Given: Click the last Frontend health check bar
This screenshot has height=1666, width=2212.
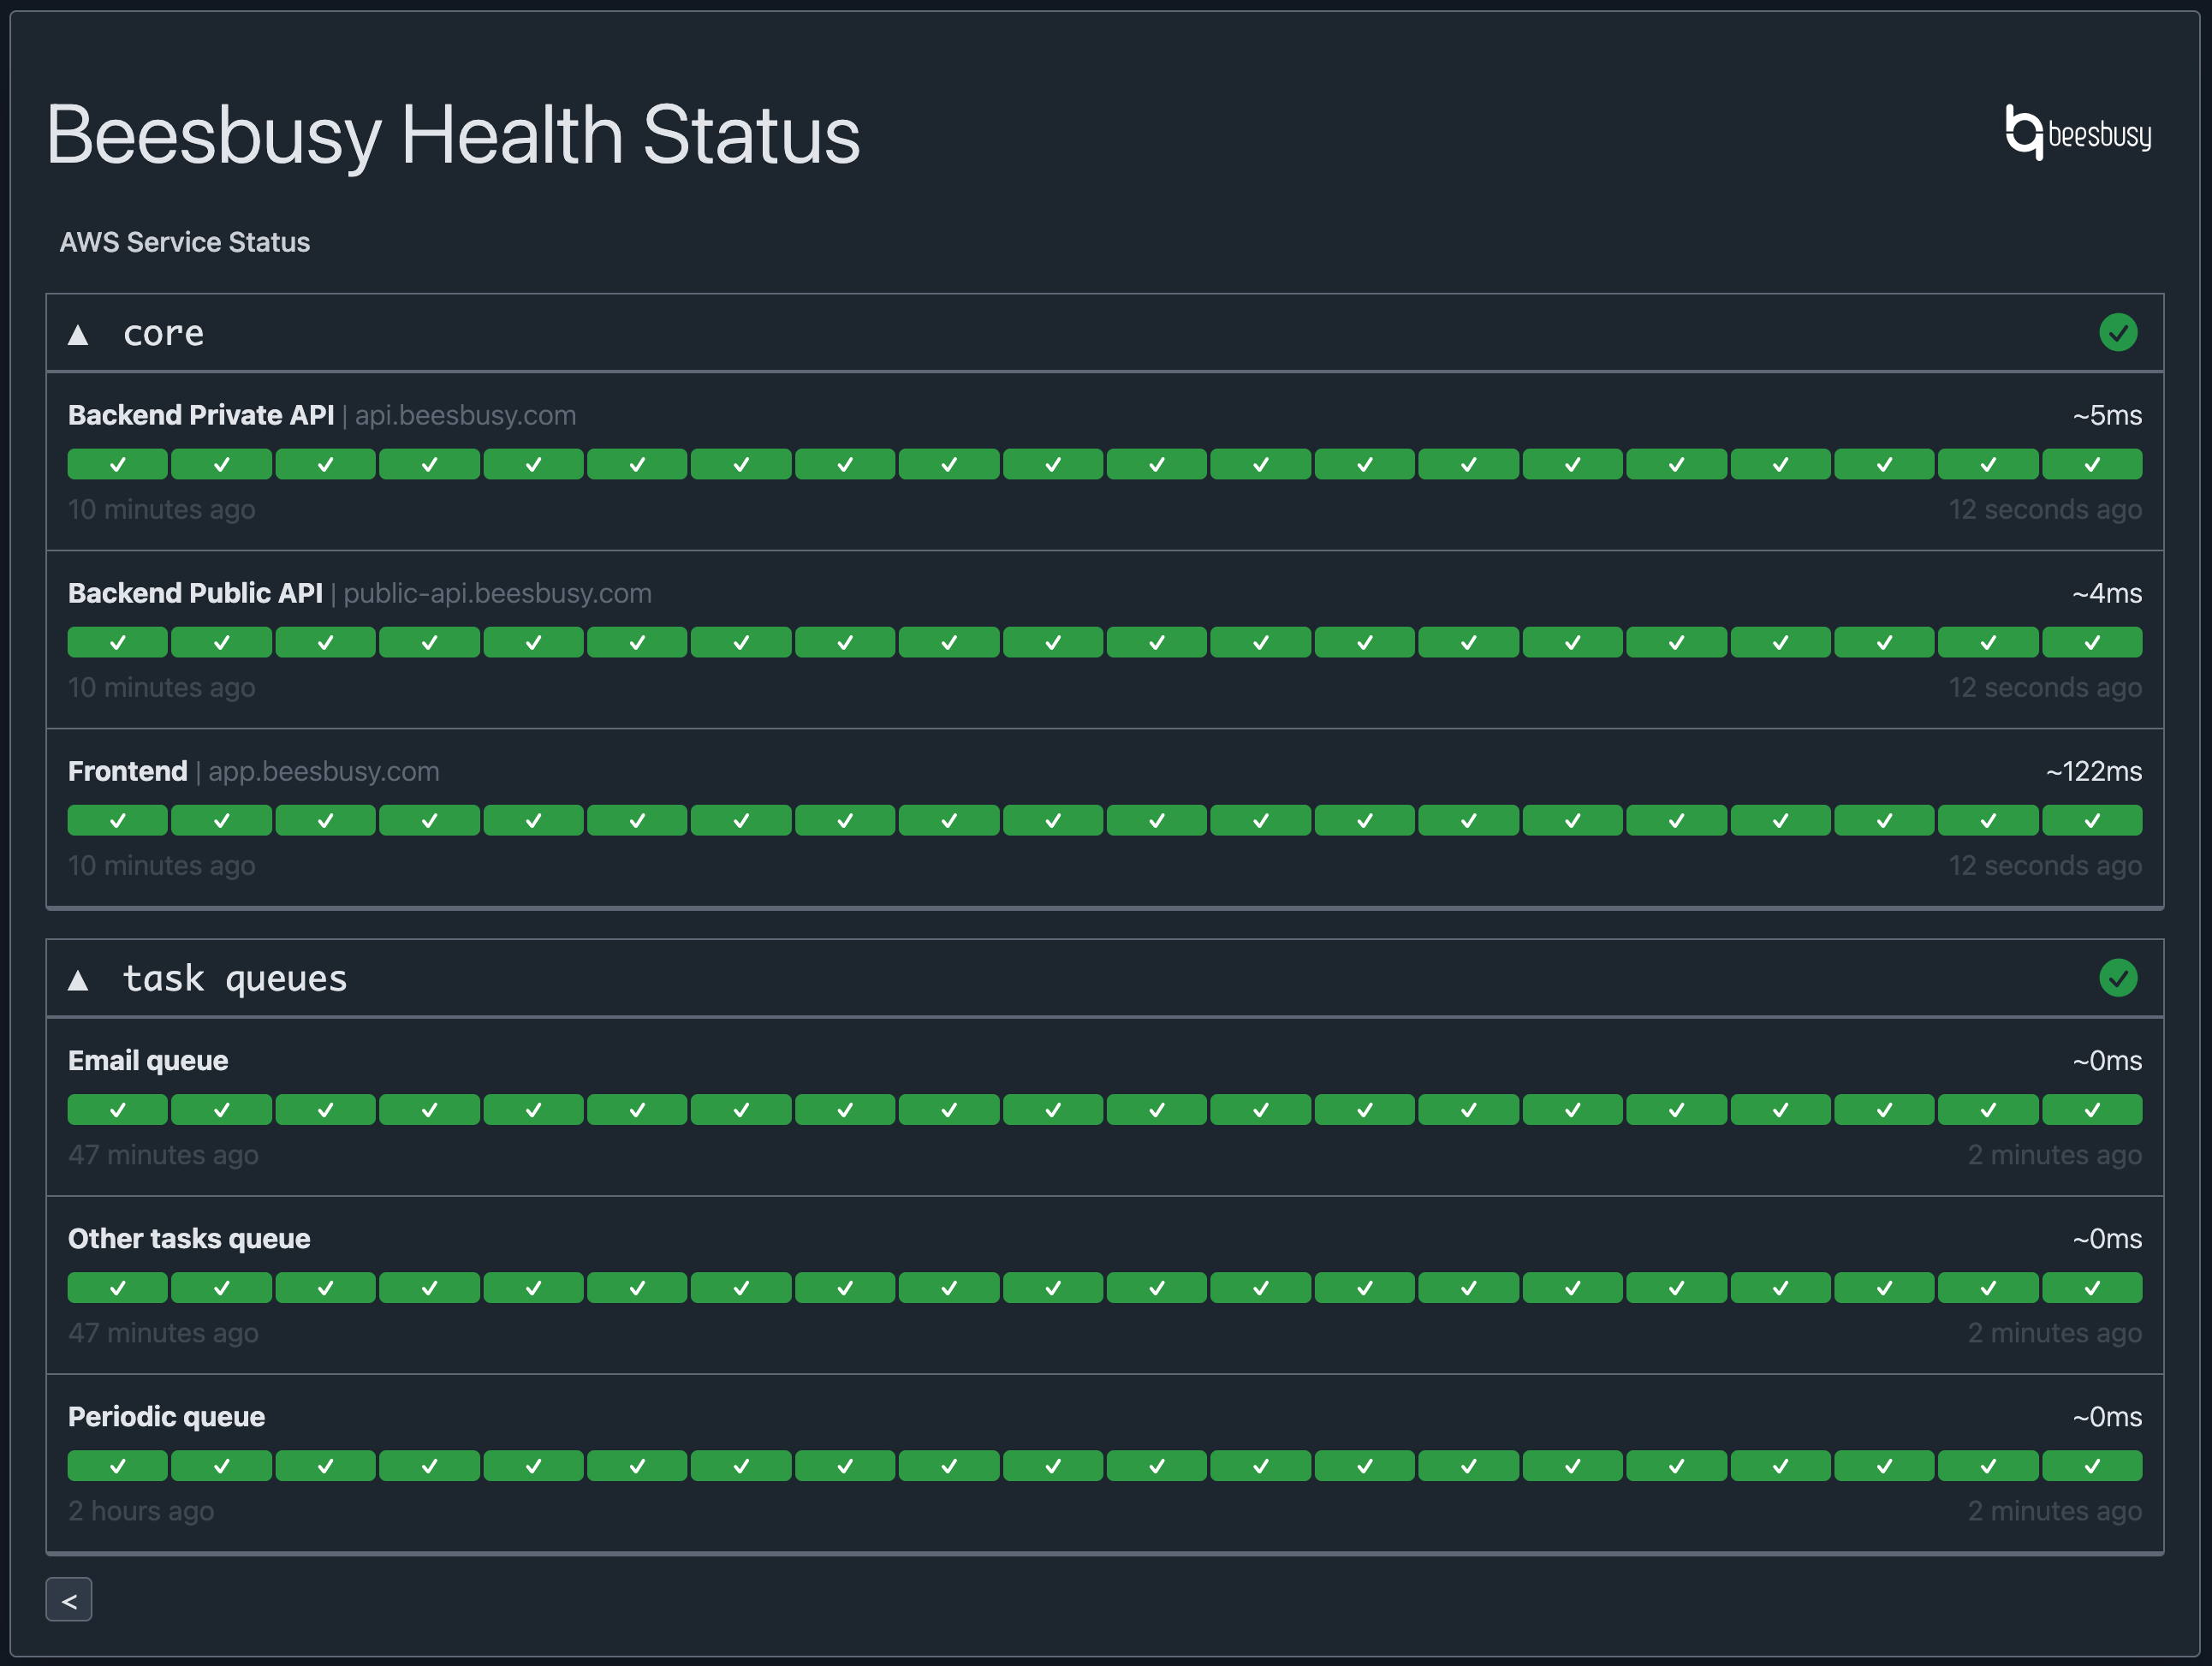Looking at the screenshot, I should (x=2091, y=820).
